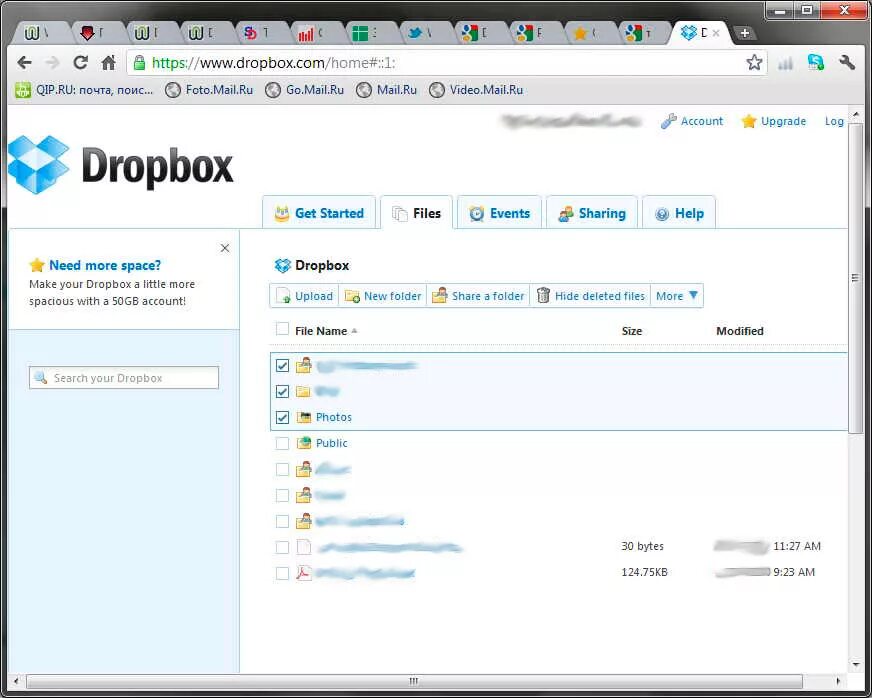
Task: Switch to the Files tab
Action: coord(417,213)
